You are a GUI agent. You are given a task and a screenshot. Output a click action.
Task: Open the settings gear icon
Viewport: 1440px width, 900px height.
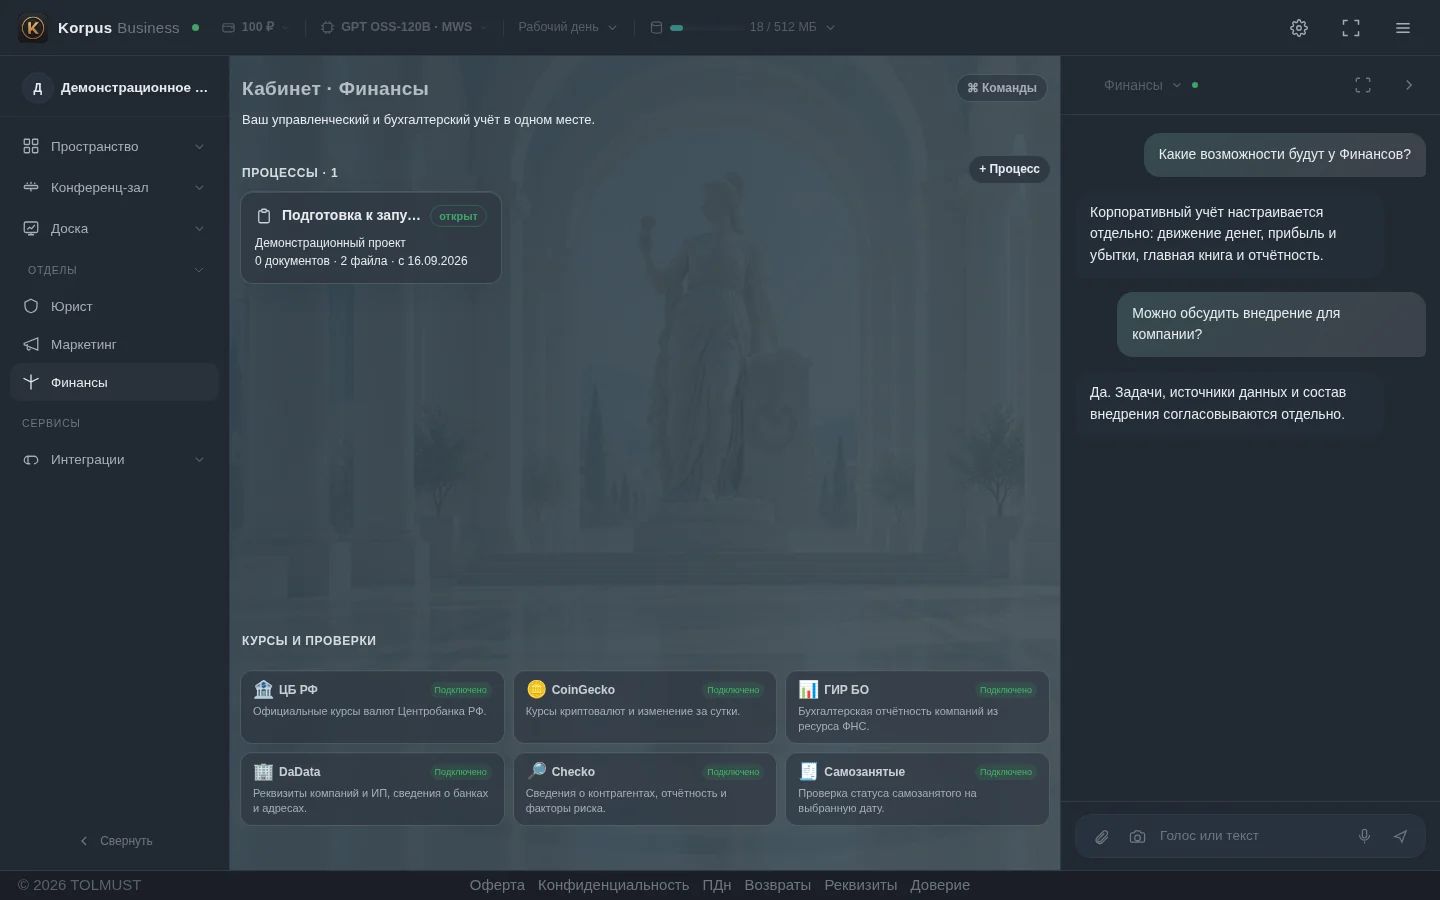pyautogui.click(x=1299, y=28)
